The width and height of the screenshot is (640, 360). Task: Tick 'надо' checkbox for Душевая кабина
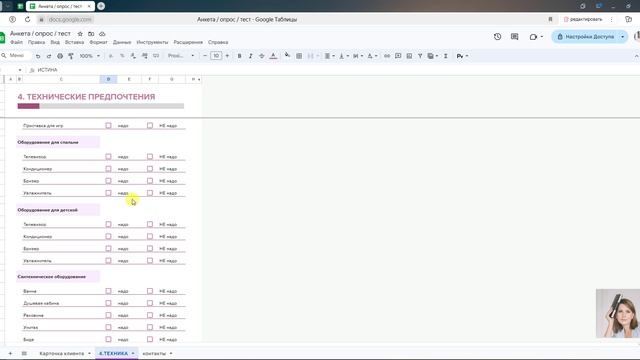108,303
